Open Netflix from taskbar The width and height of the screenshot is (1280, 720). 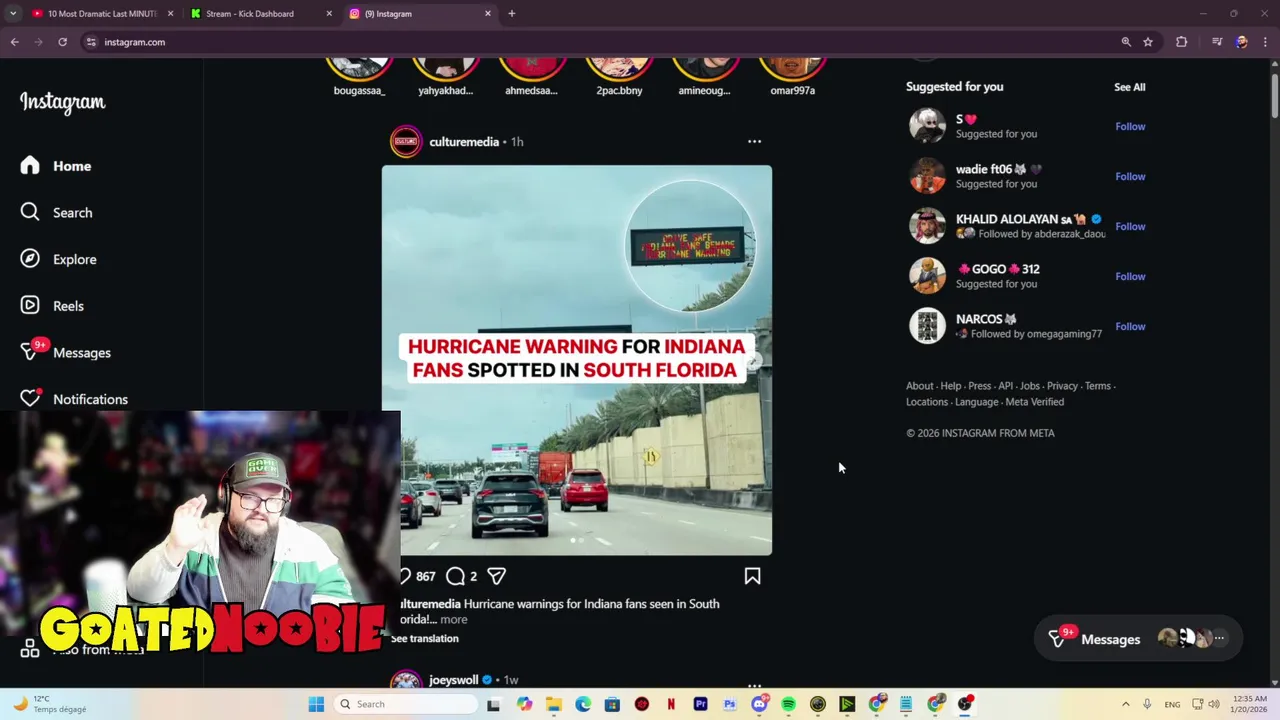pyautogui.click(x=671, y=704)
